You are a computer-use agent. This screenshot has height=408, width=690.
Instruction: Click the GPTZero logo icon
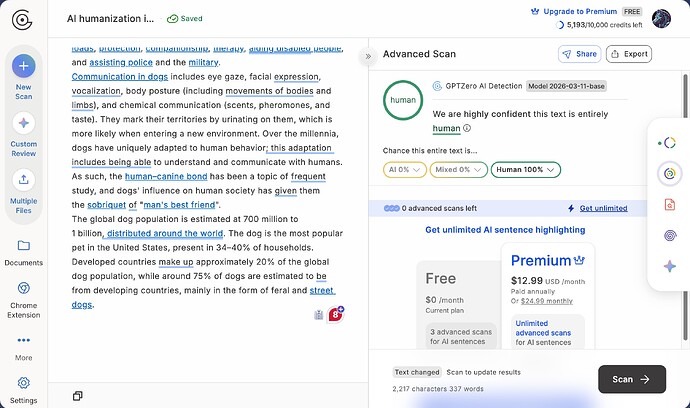coord(22,20)
